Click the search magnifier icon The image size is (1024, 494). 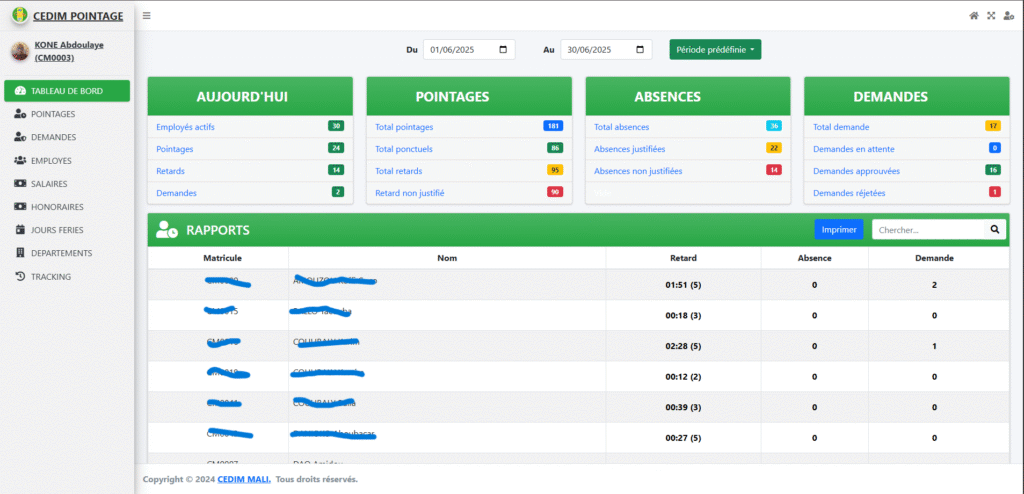[x=995, y=229]
